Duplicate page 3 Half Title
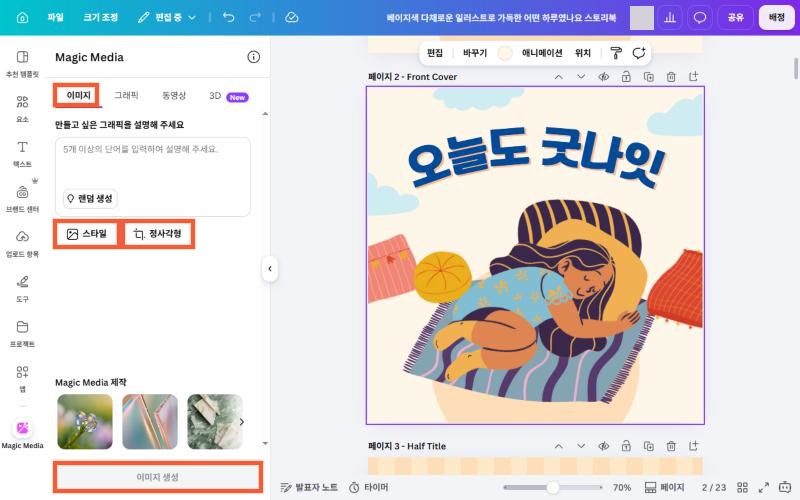This screenshot has width=800, height=500. 648,446
